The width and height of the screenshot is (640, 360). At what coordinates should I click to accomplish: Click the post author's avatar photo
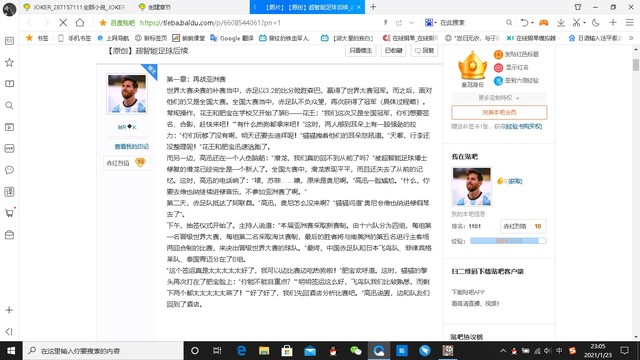pyautogui.click(x=127, y=93)
